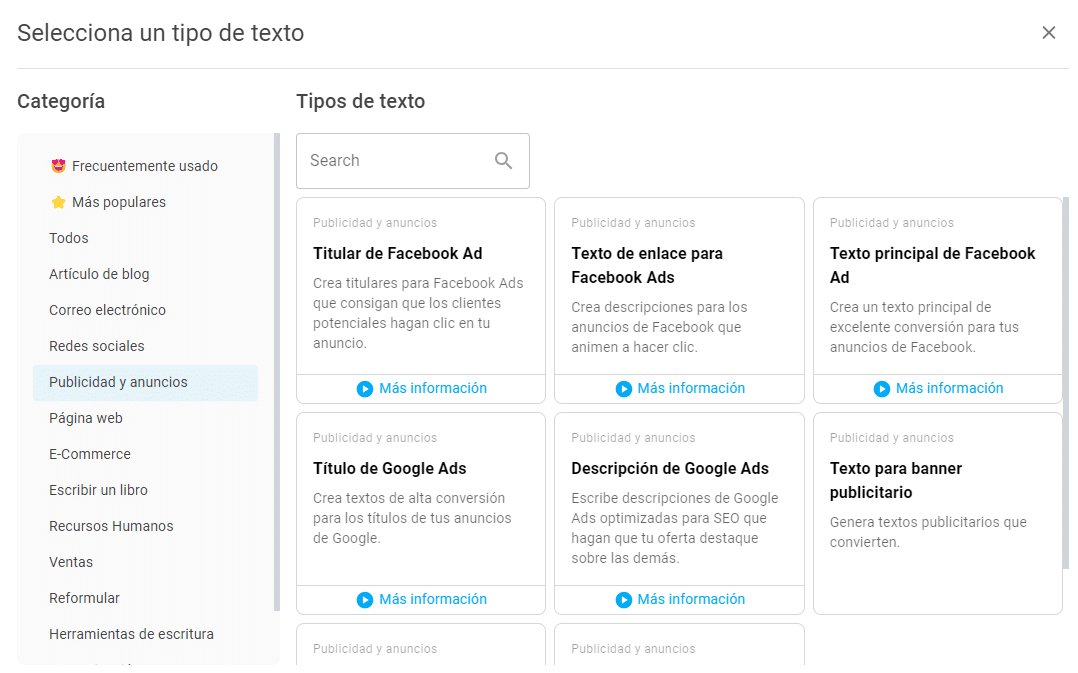Click the play icon under Descripción de Google Ads

[624, 599]
